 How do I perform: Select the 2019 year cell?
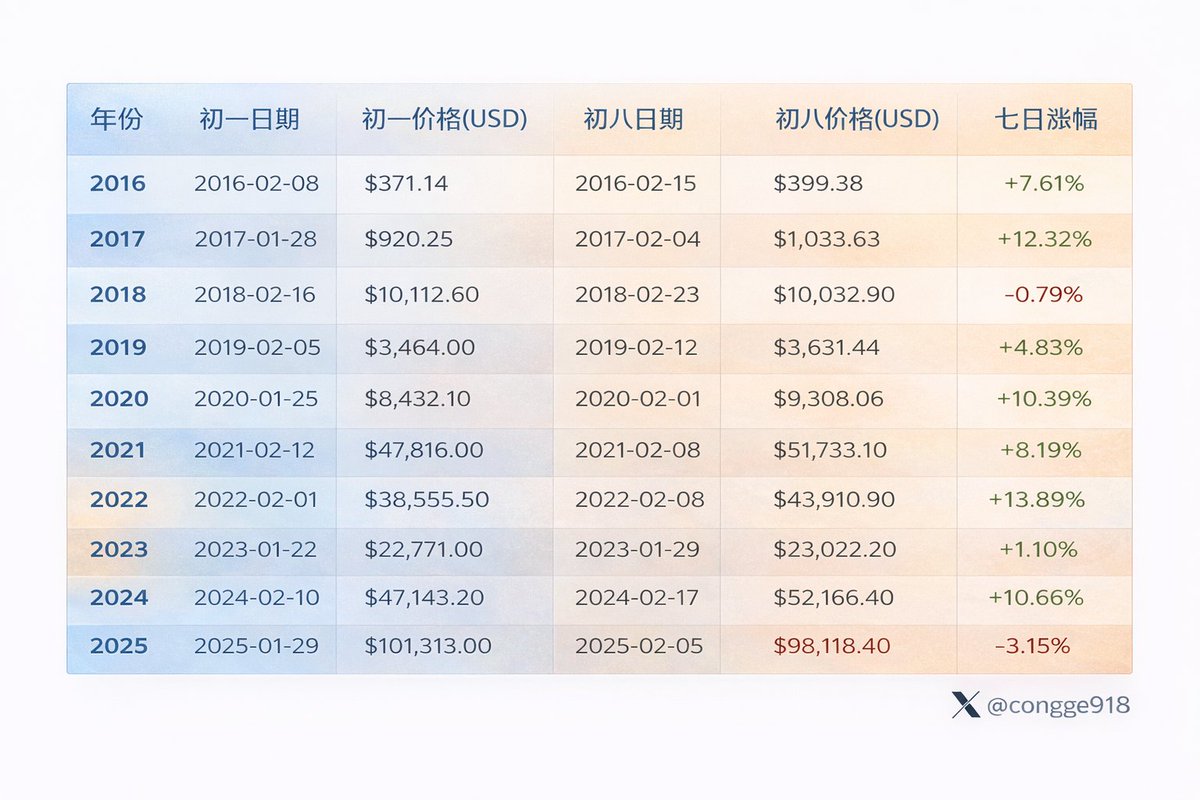[118, 348]
